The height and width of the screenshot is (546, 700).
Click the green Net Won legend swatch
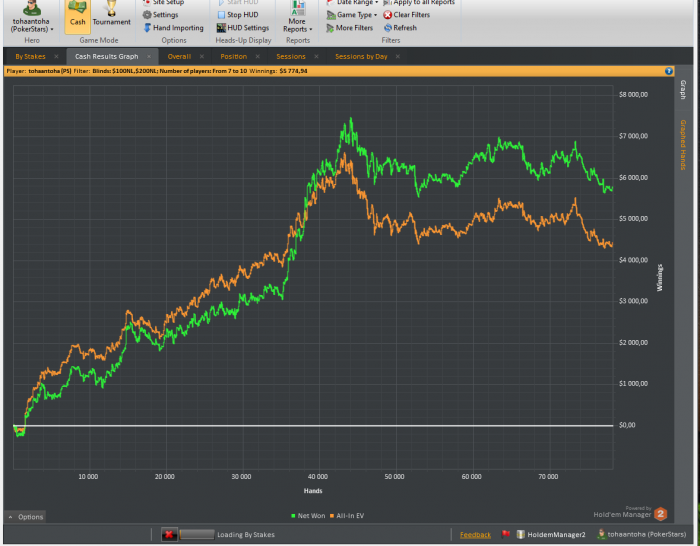[x=292, y=515]
